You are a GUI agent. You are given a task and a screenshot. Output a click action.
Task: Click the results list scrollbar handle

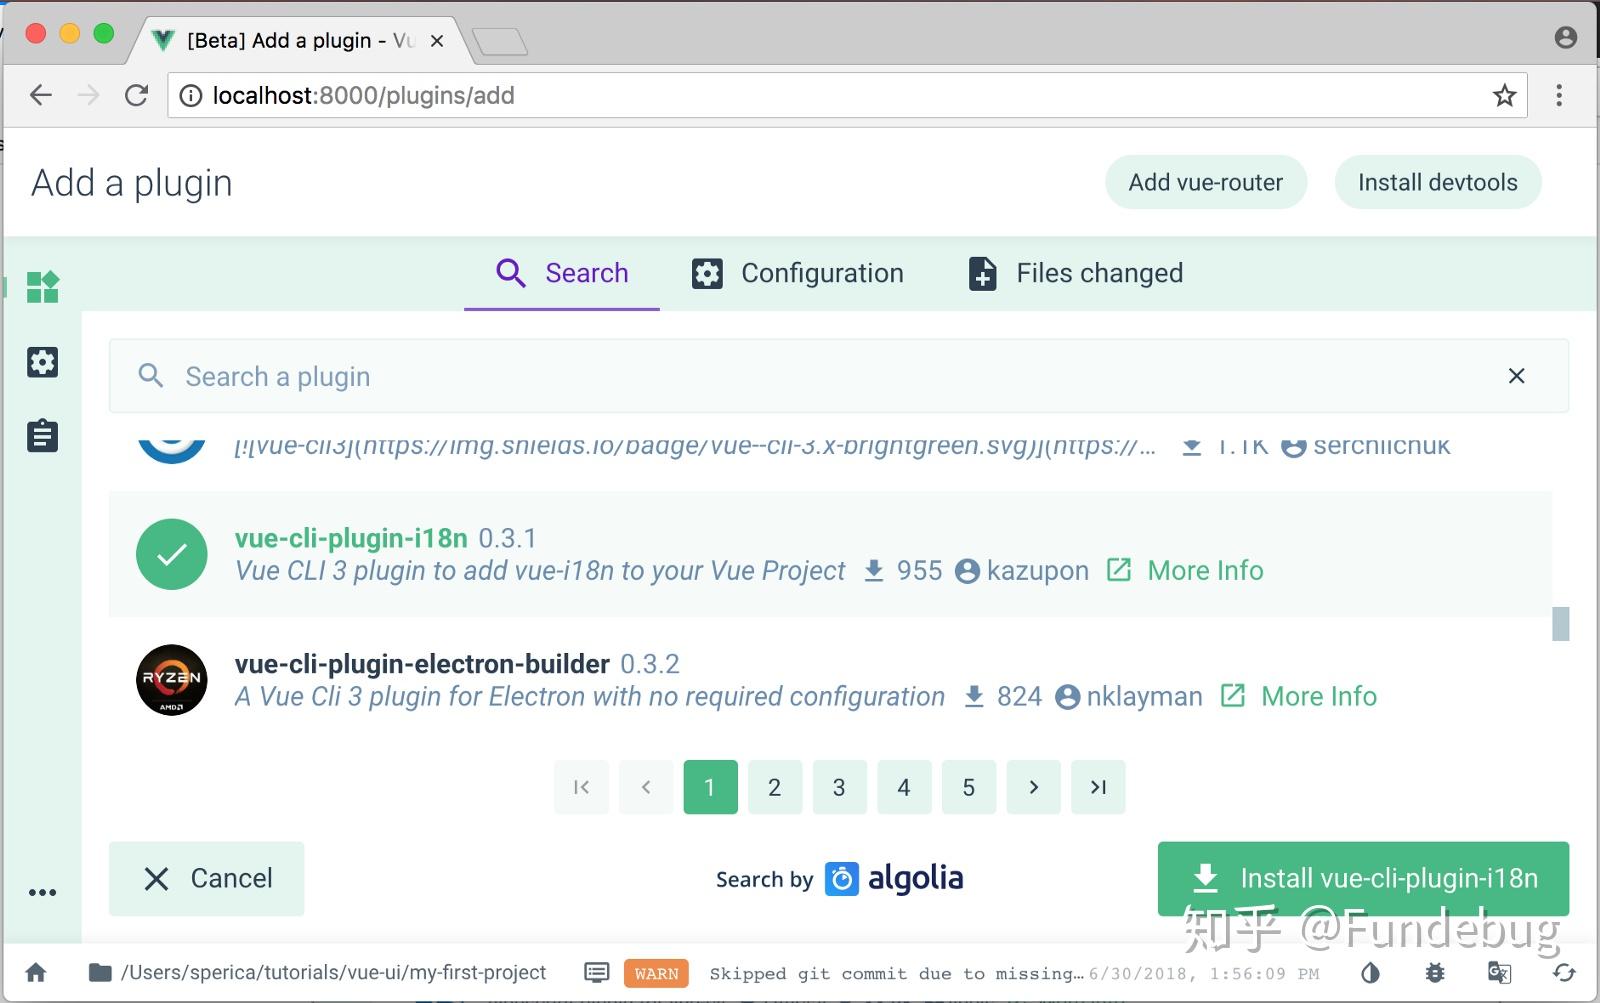coord(1558,624)
